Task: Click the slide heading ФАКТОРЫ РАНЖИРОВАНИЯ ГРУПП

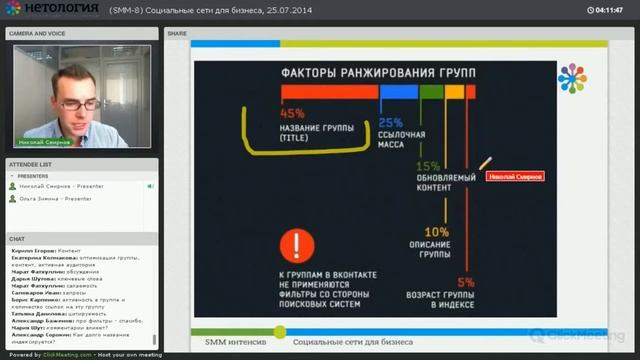Action: click(378, 73)
